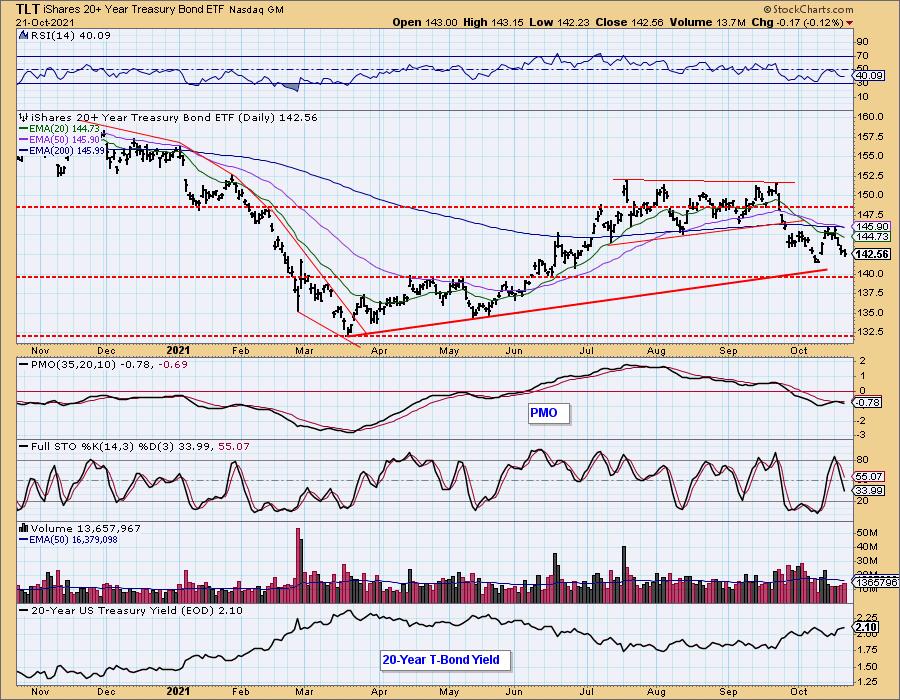
Task: Click the iShares 20+ Year Treasury Bond ETF (Daily) label
Action: point(168,118)
